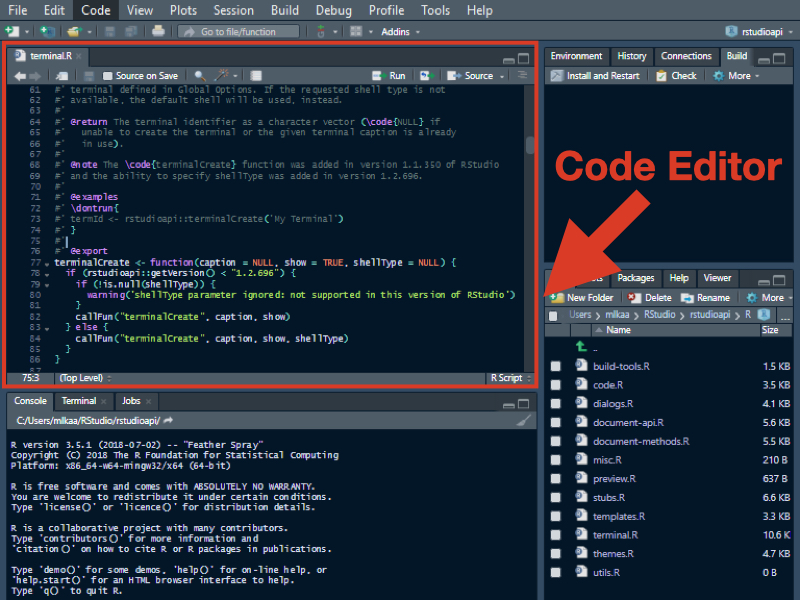Screen dimensions: 800x600
Task: Click the workspace panes layout icon
Action: pos(356,32)
